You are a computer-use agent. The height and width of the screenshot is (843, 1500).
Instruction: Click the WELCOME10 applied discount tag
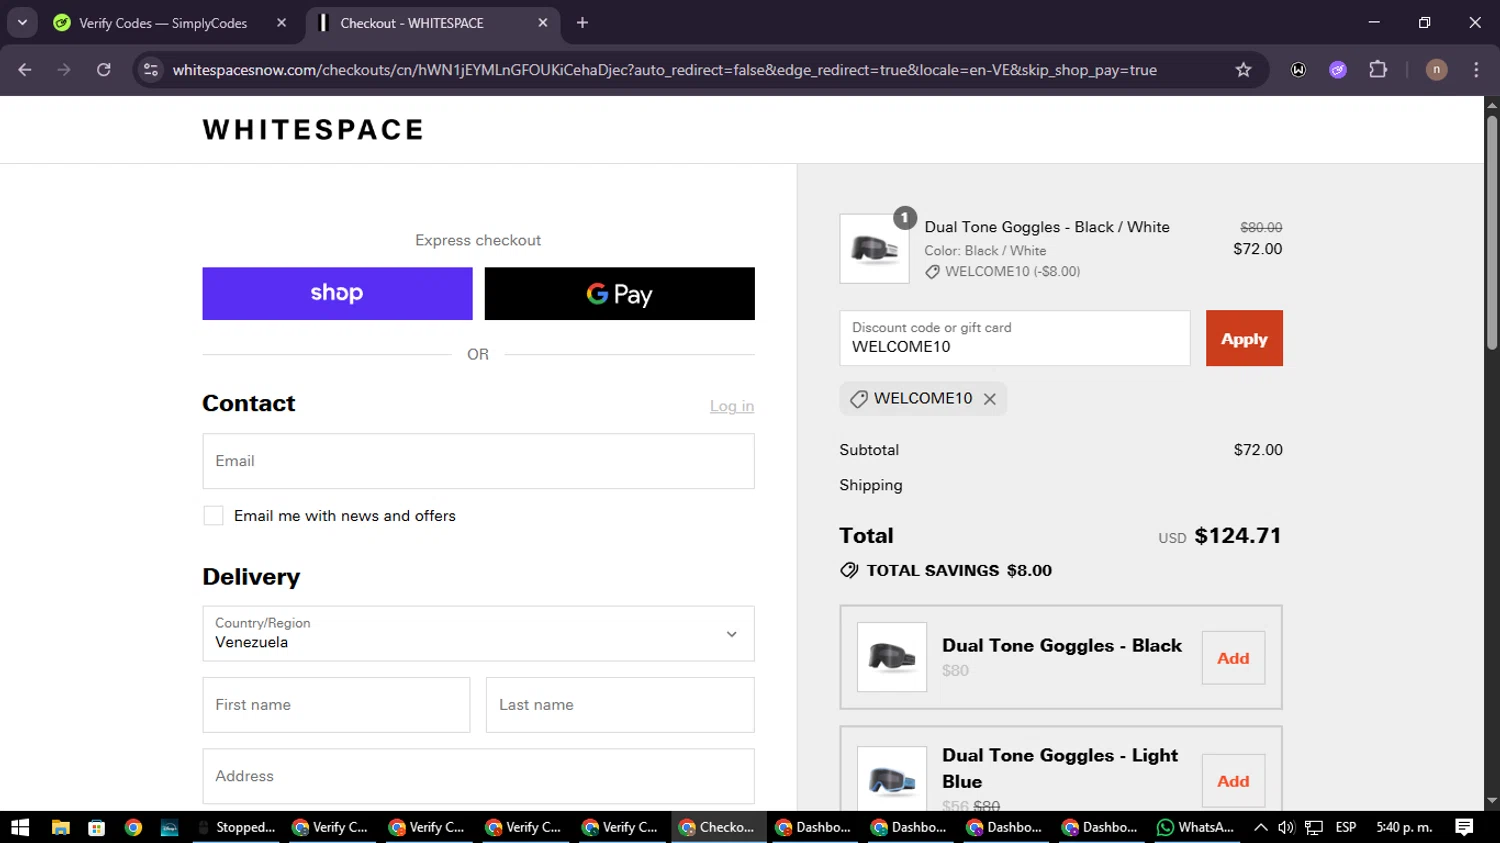pos(923,398)
